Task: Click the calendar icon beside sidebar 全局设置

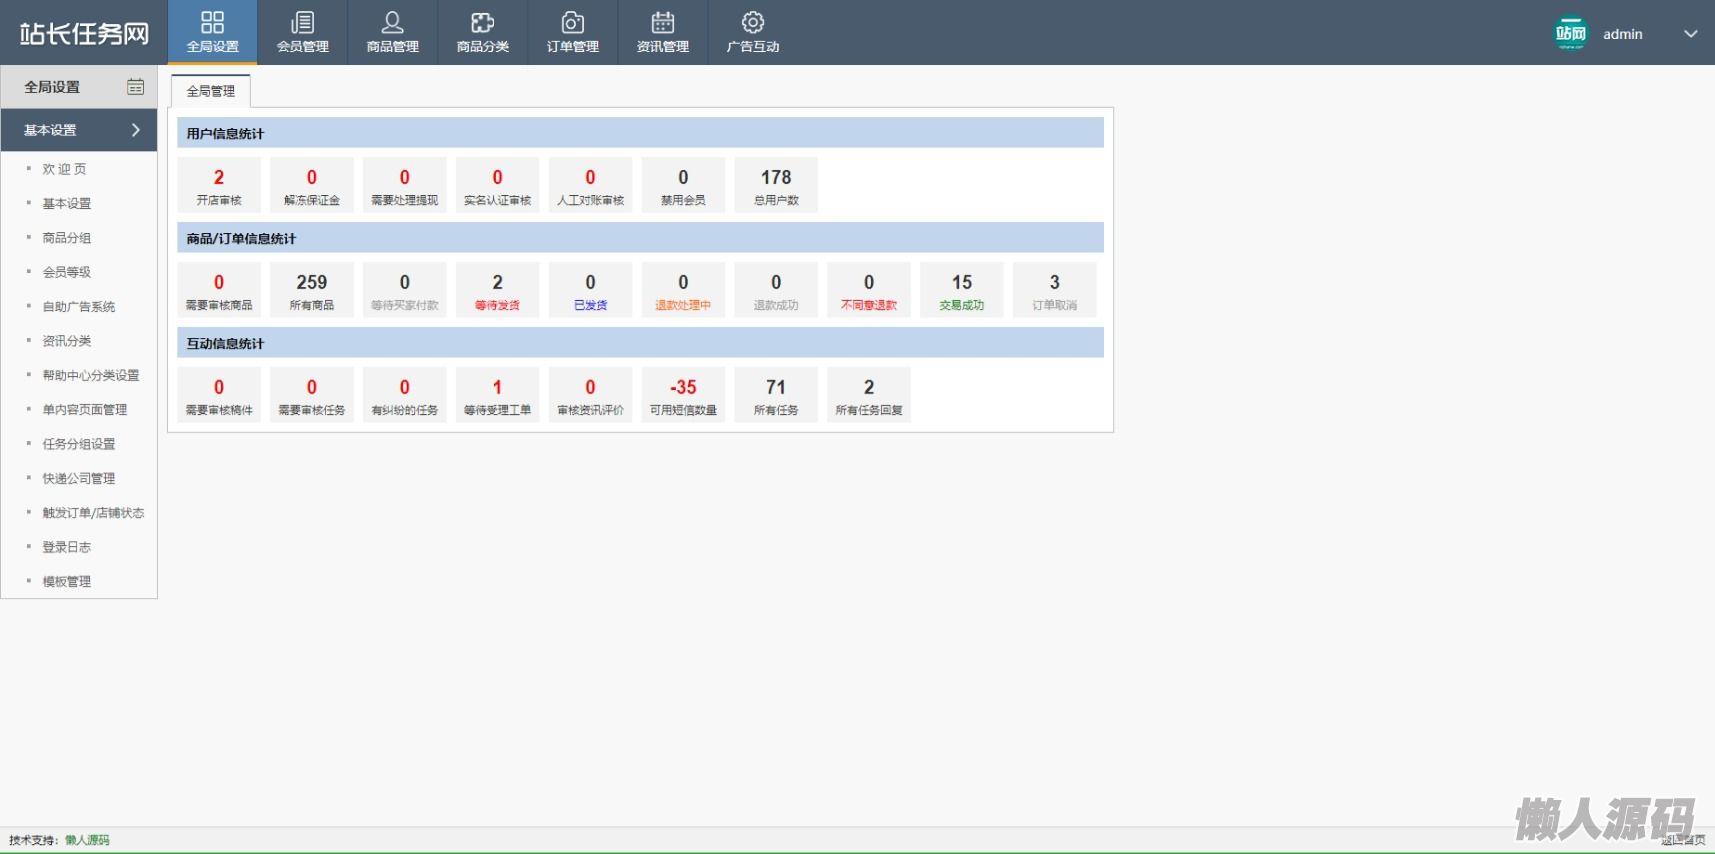Action: [x=136, y=87]
